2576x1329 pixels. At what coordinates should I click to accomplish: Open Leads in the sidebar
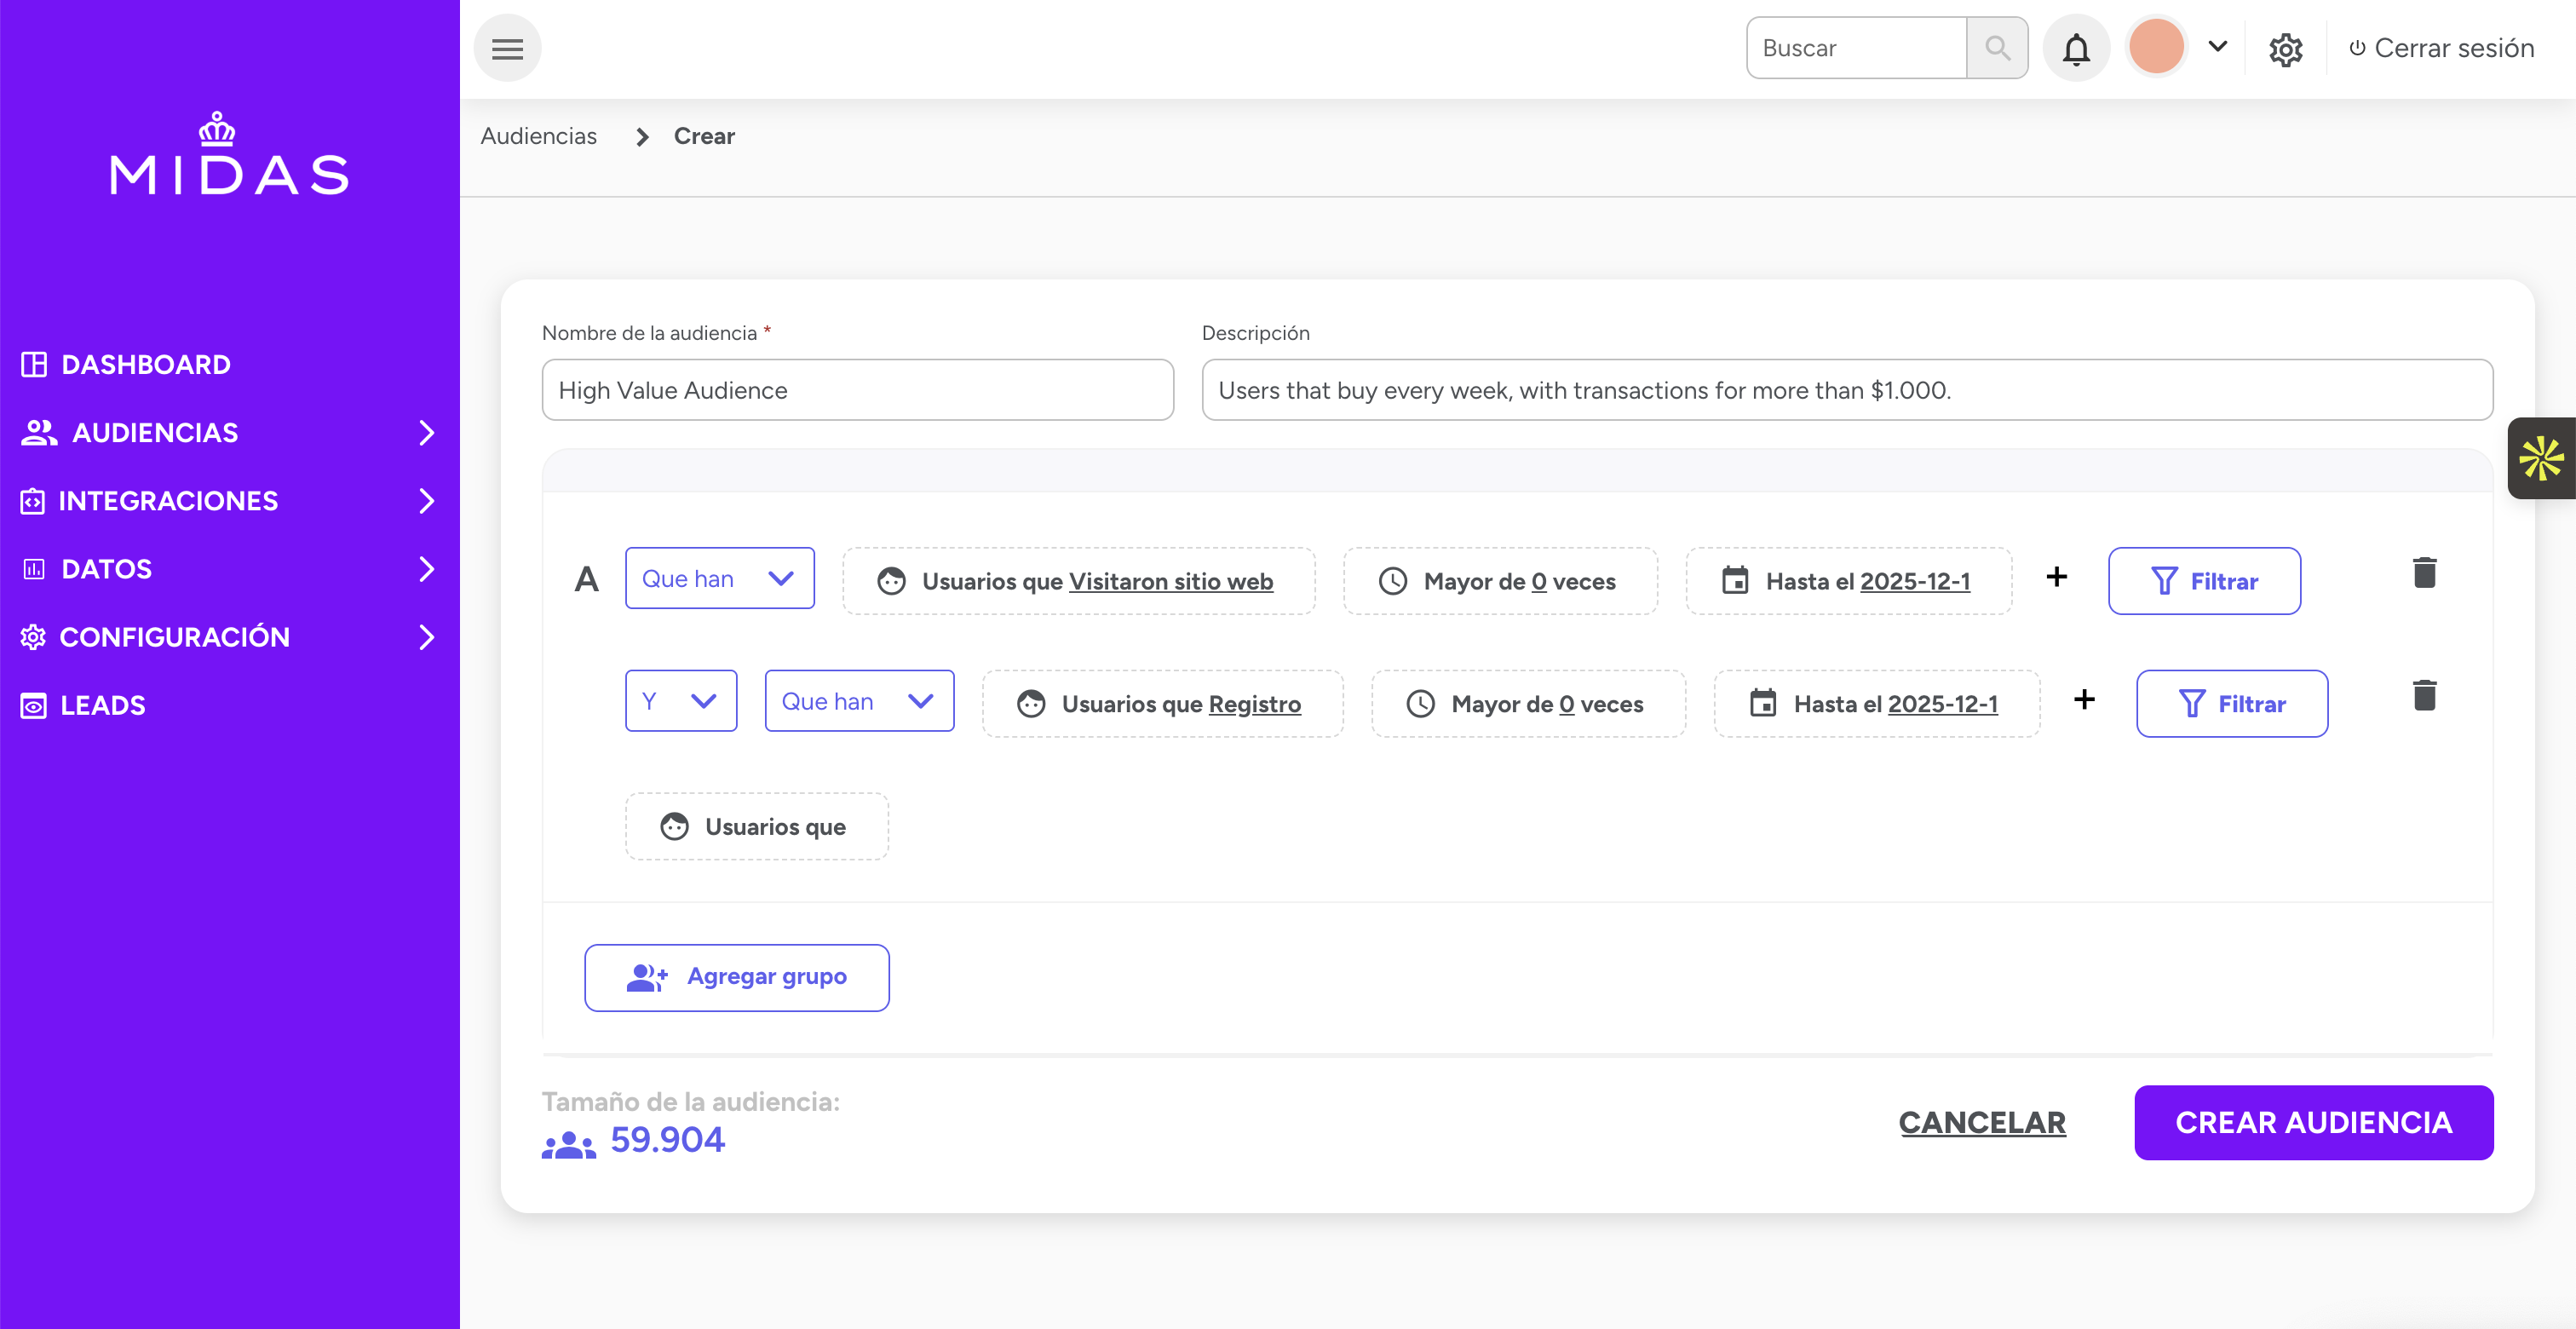point(102,706)
